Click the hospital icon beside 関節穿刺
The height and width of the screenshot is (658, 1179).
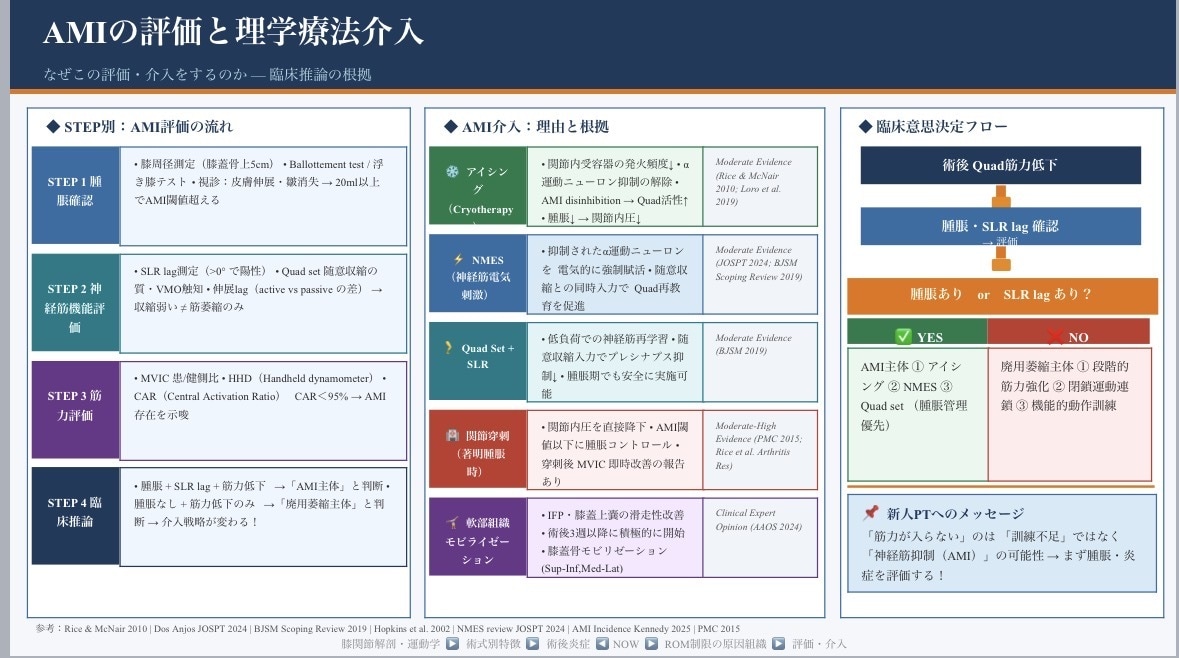point(452,435)
